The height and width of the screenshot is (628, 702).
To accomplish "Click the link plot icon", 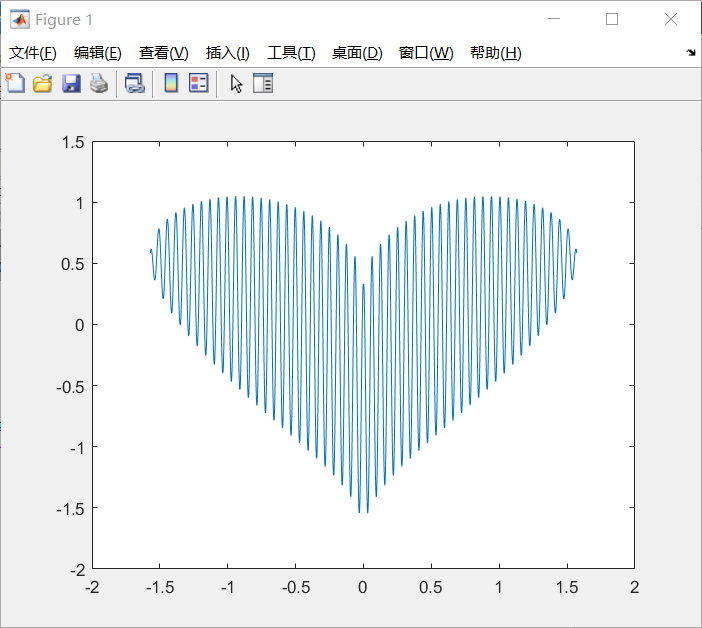I will click(x=135, y=83).
